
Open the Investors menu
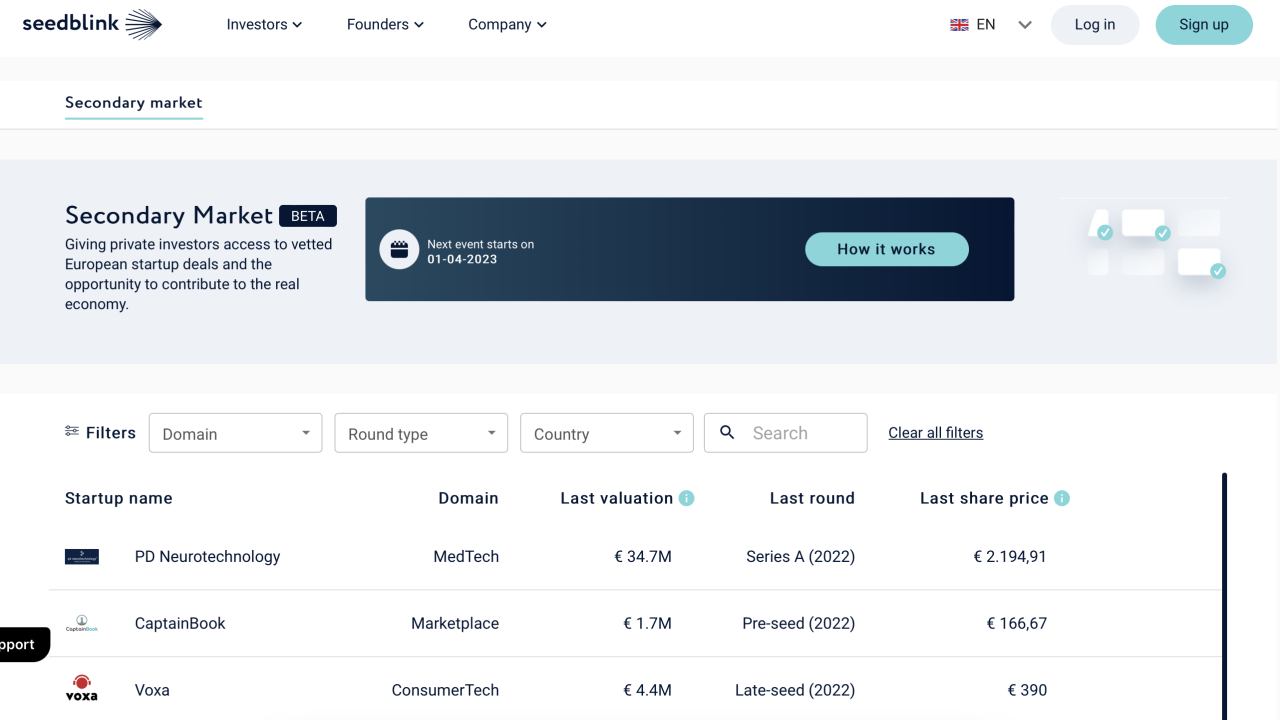pyautogui.click(x=263, y=24)
